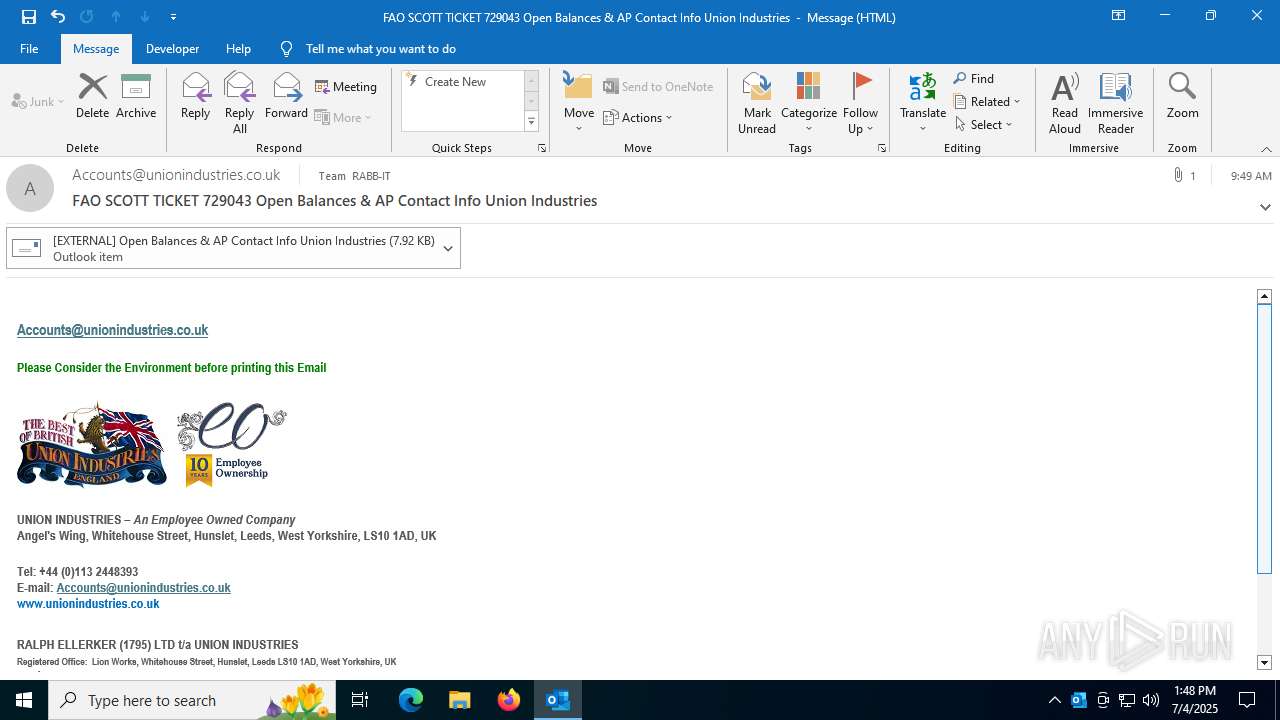Delete this email message
The image size is (1280, 720).
click(x=92, y=97)
